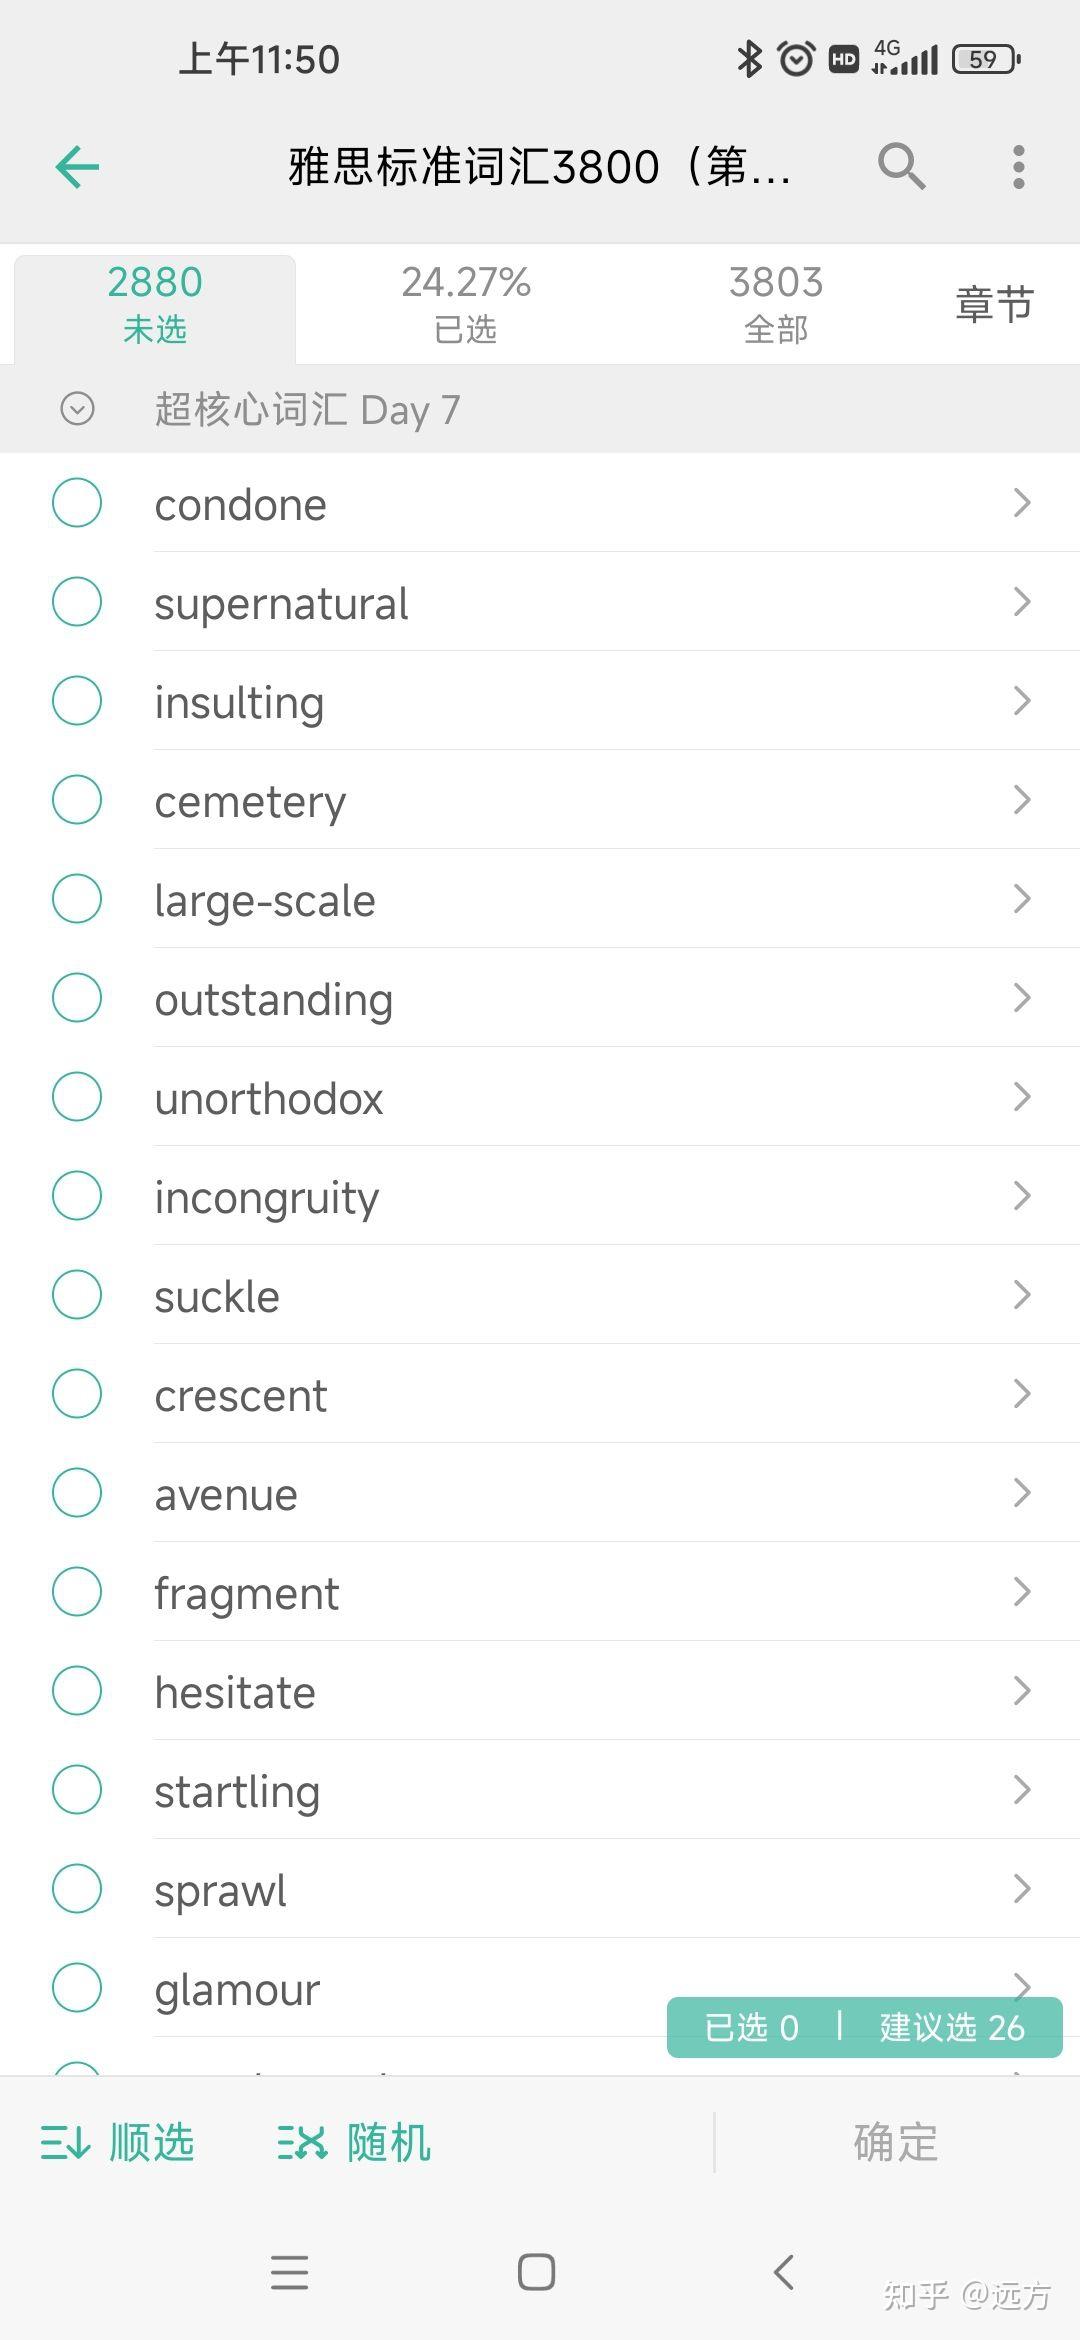
Task: Tick the circle for hesitate
Action: click(x=77, y=1691)
